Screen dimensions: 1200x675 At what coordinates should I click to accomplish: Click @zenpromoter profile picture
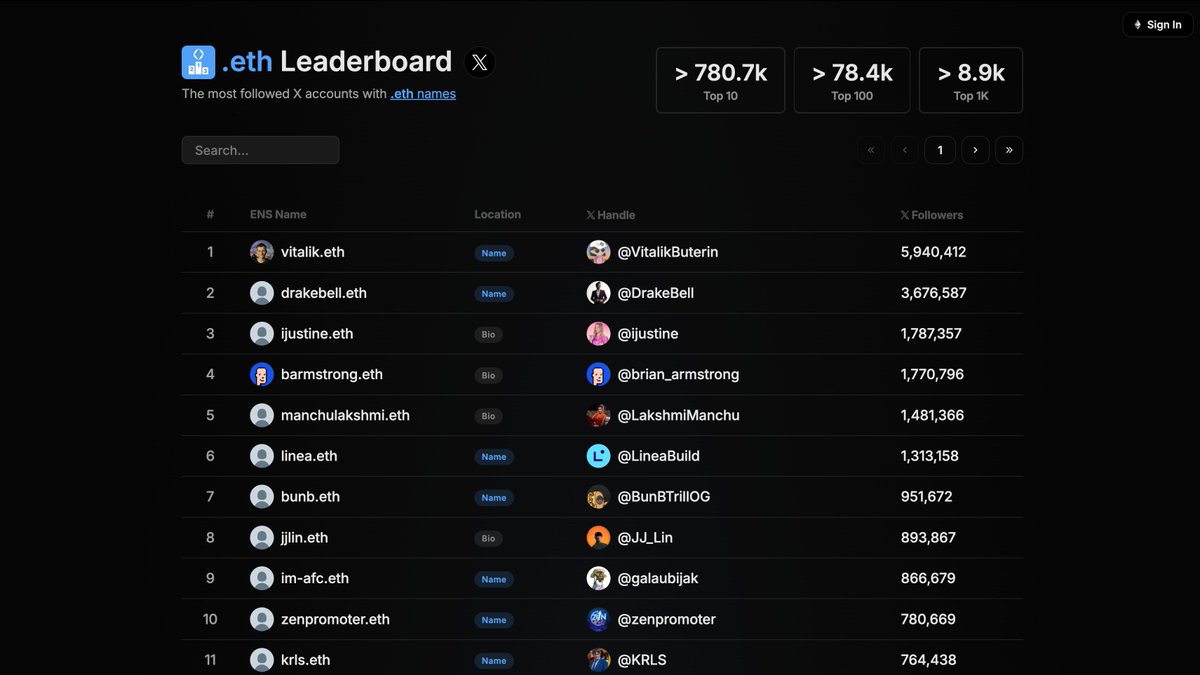(x=598, y=619)
